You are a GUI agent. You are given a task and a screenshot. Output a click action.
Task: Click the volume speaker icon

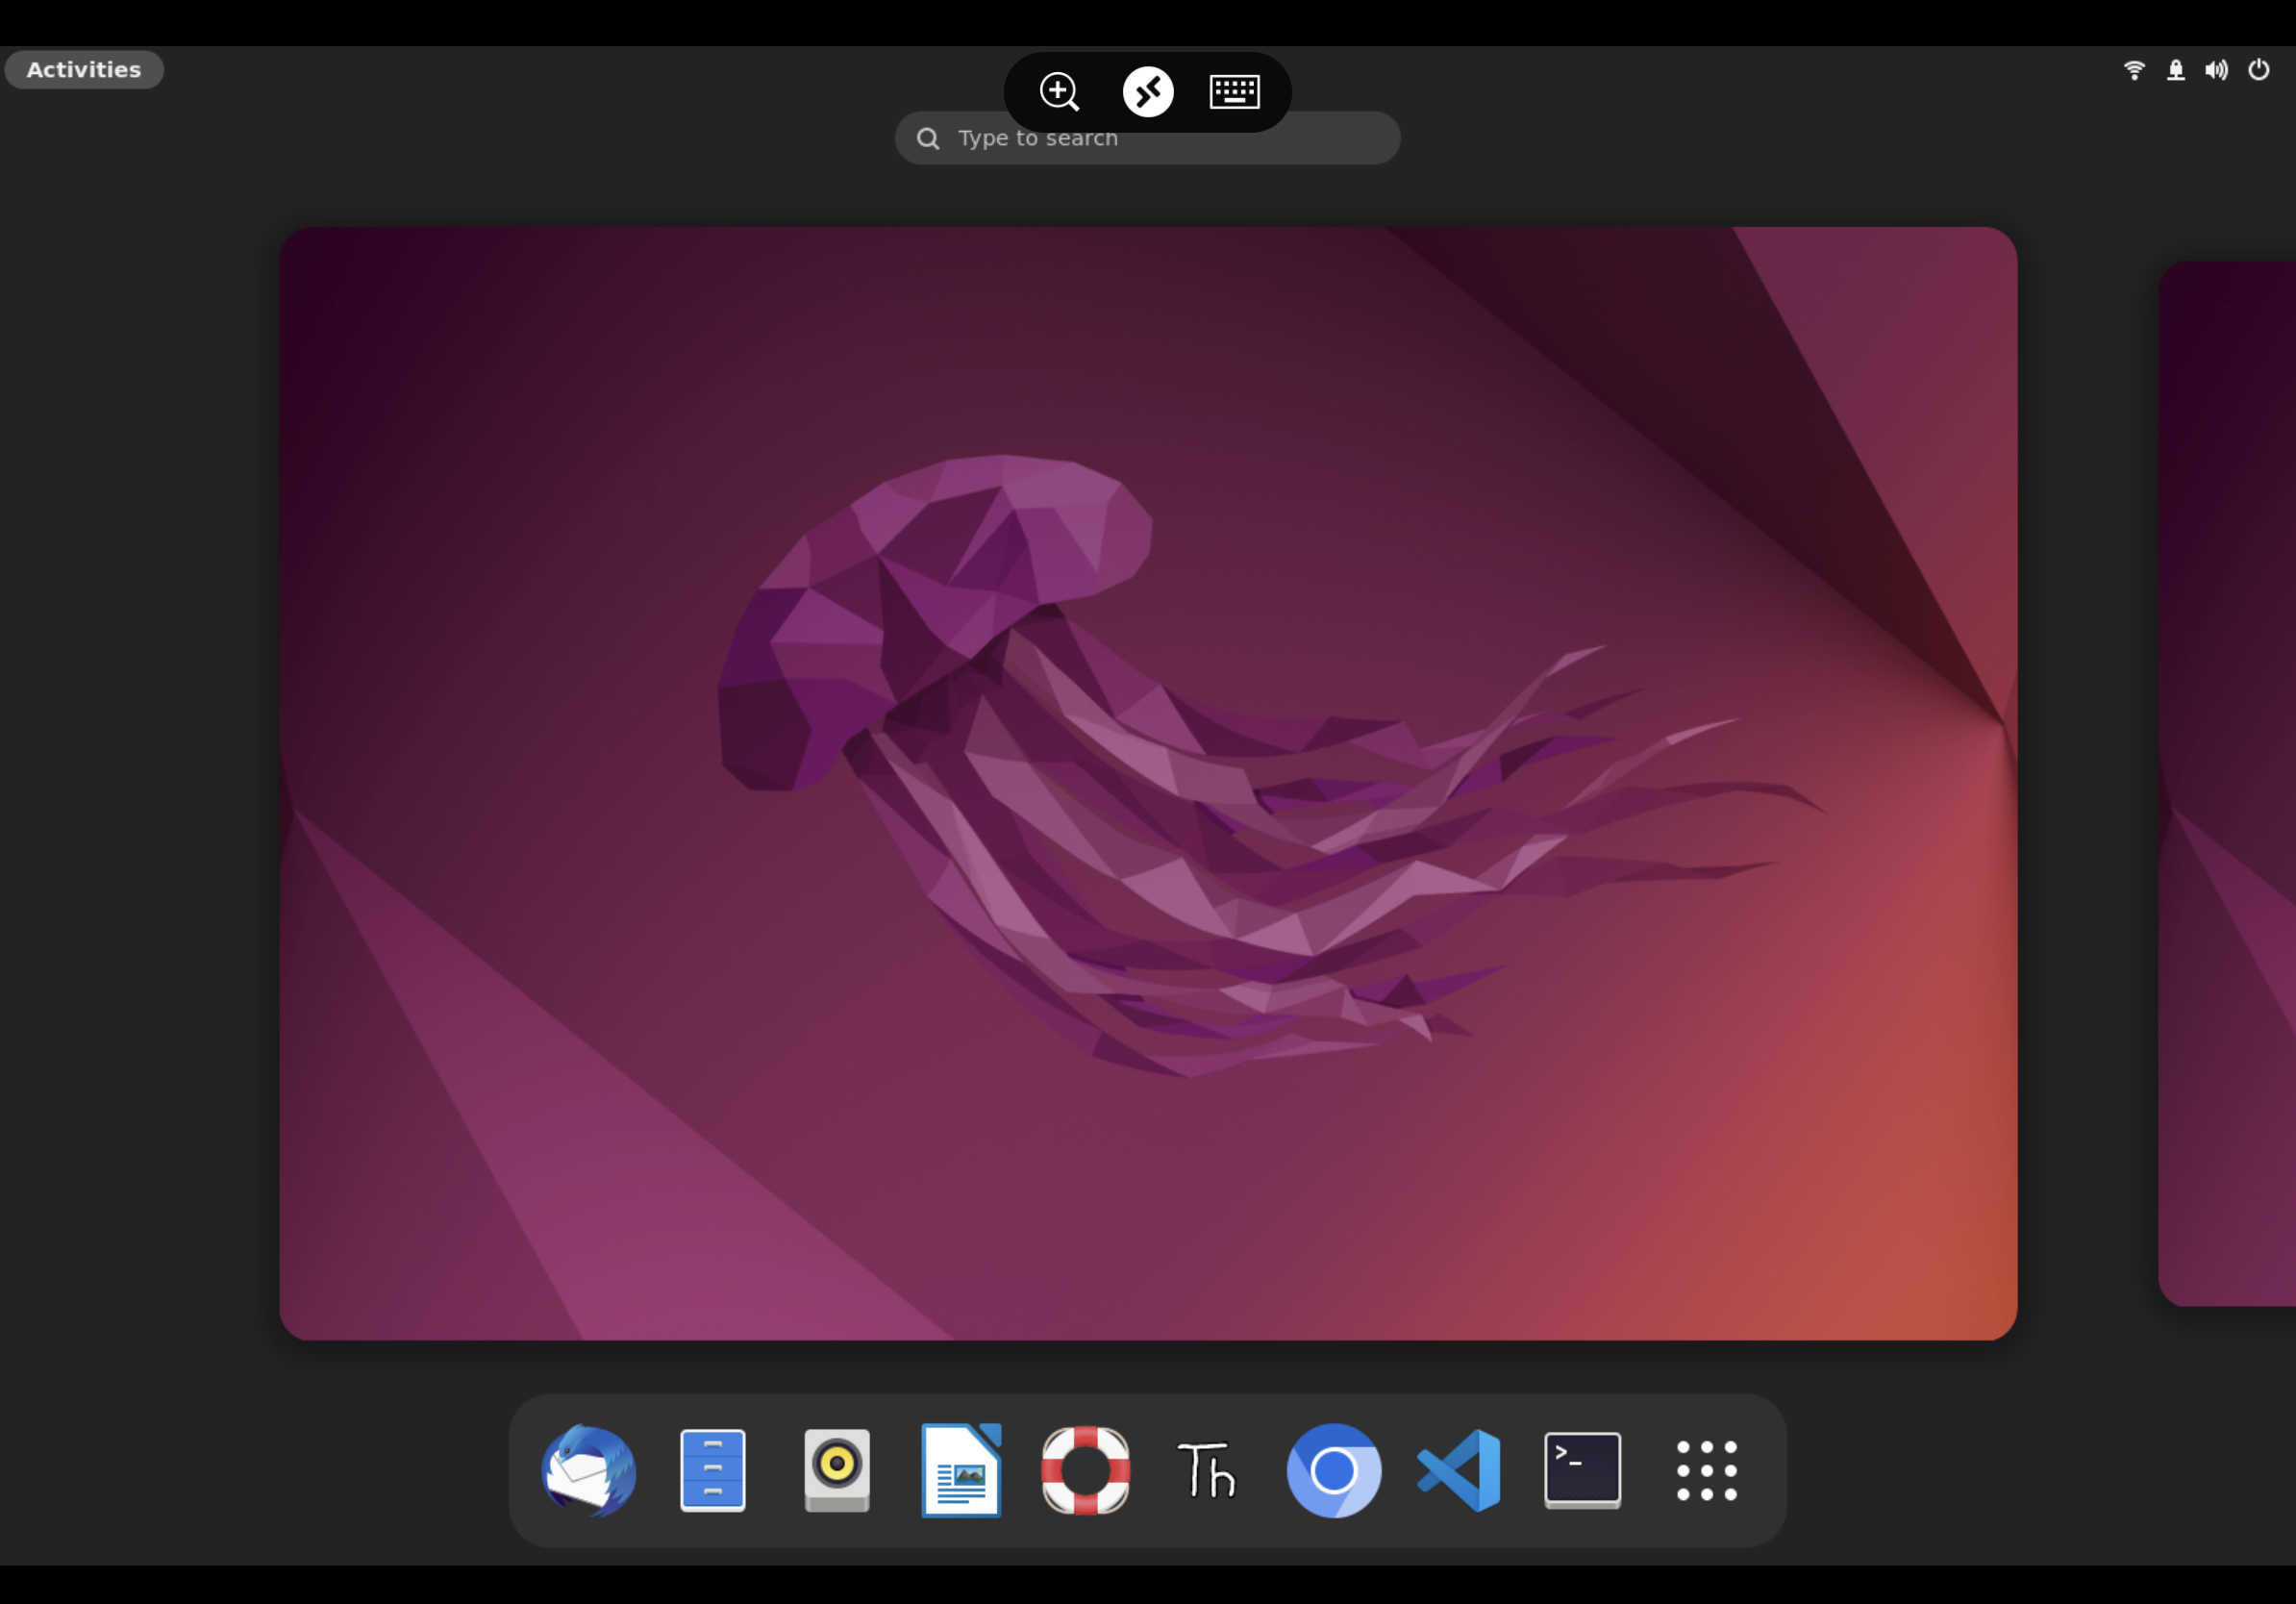click(2216, 70)
